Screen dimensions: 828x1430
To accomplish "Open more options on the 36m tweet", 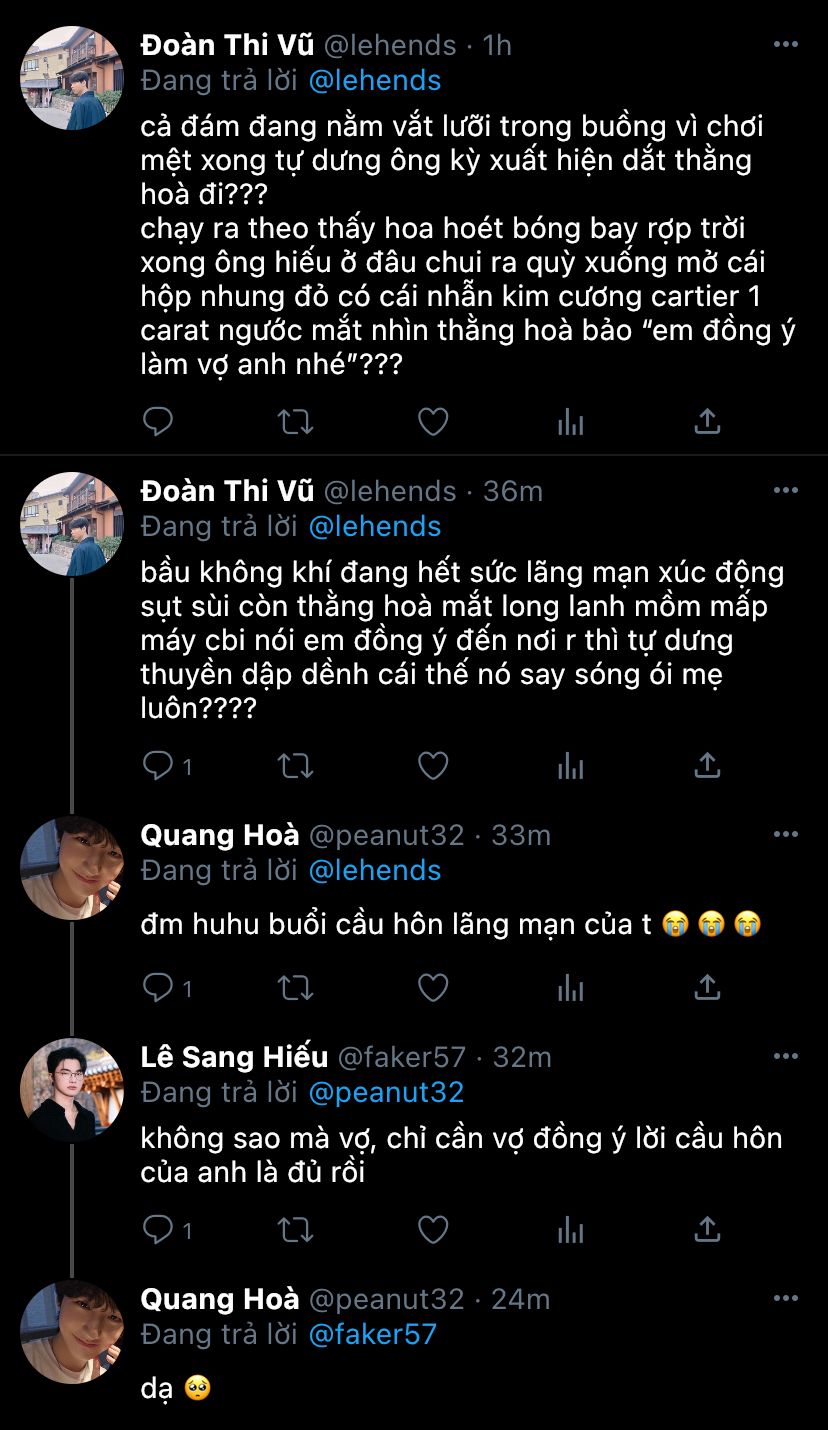I will pyautogui.click(x=786, y=490).
